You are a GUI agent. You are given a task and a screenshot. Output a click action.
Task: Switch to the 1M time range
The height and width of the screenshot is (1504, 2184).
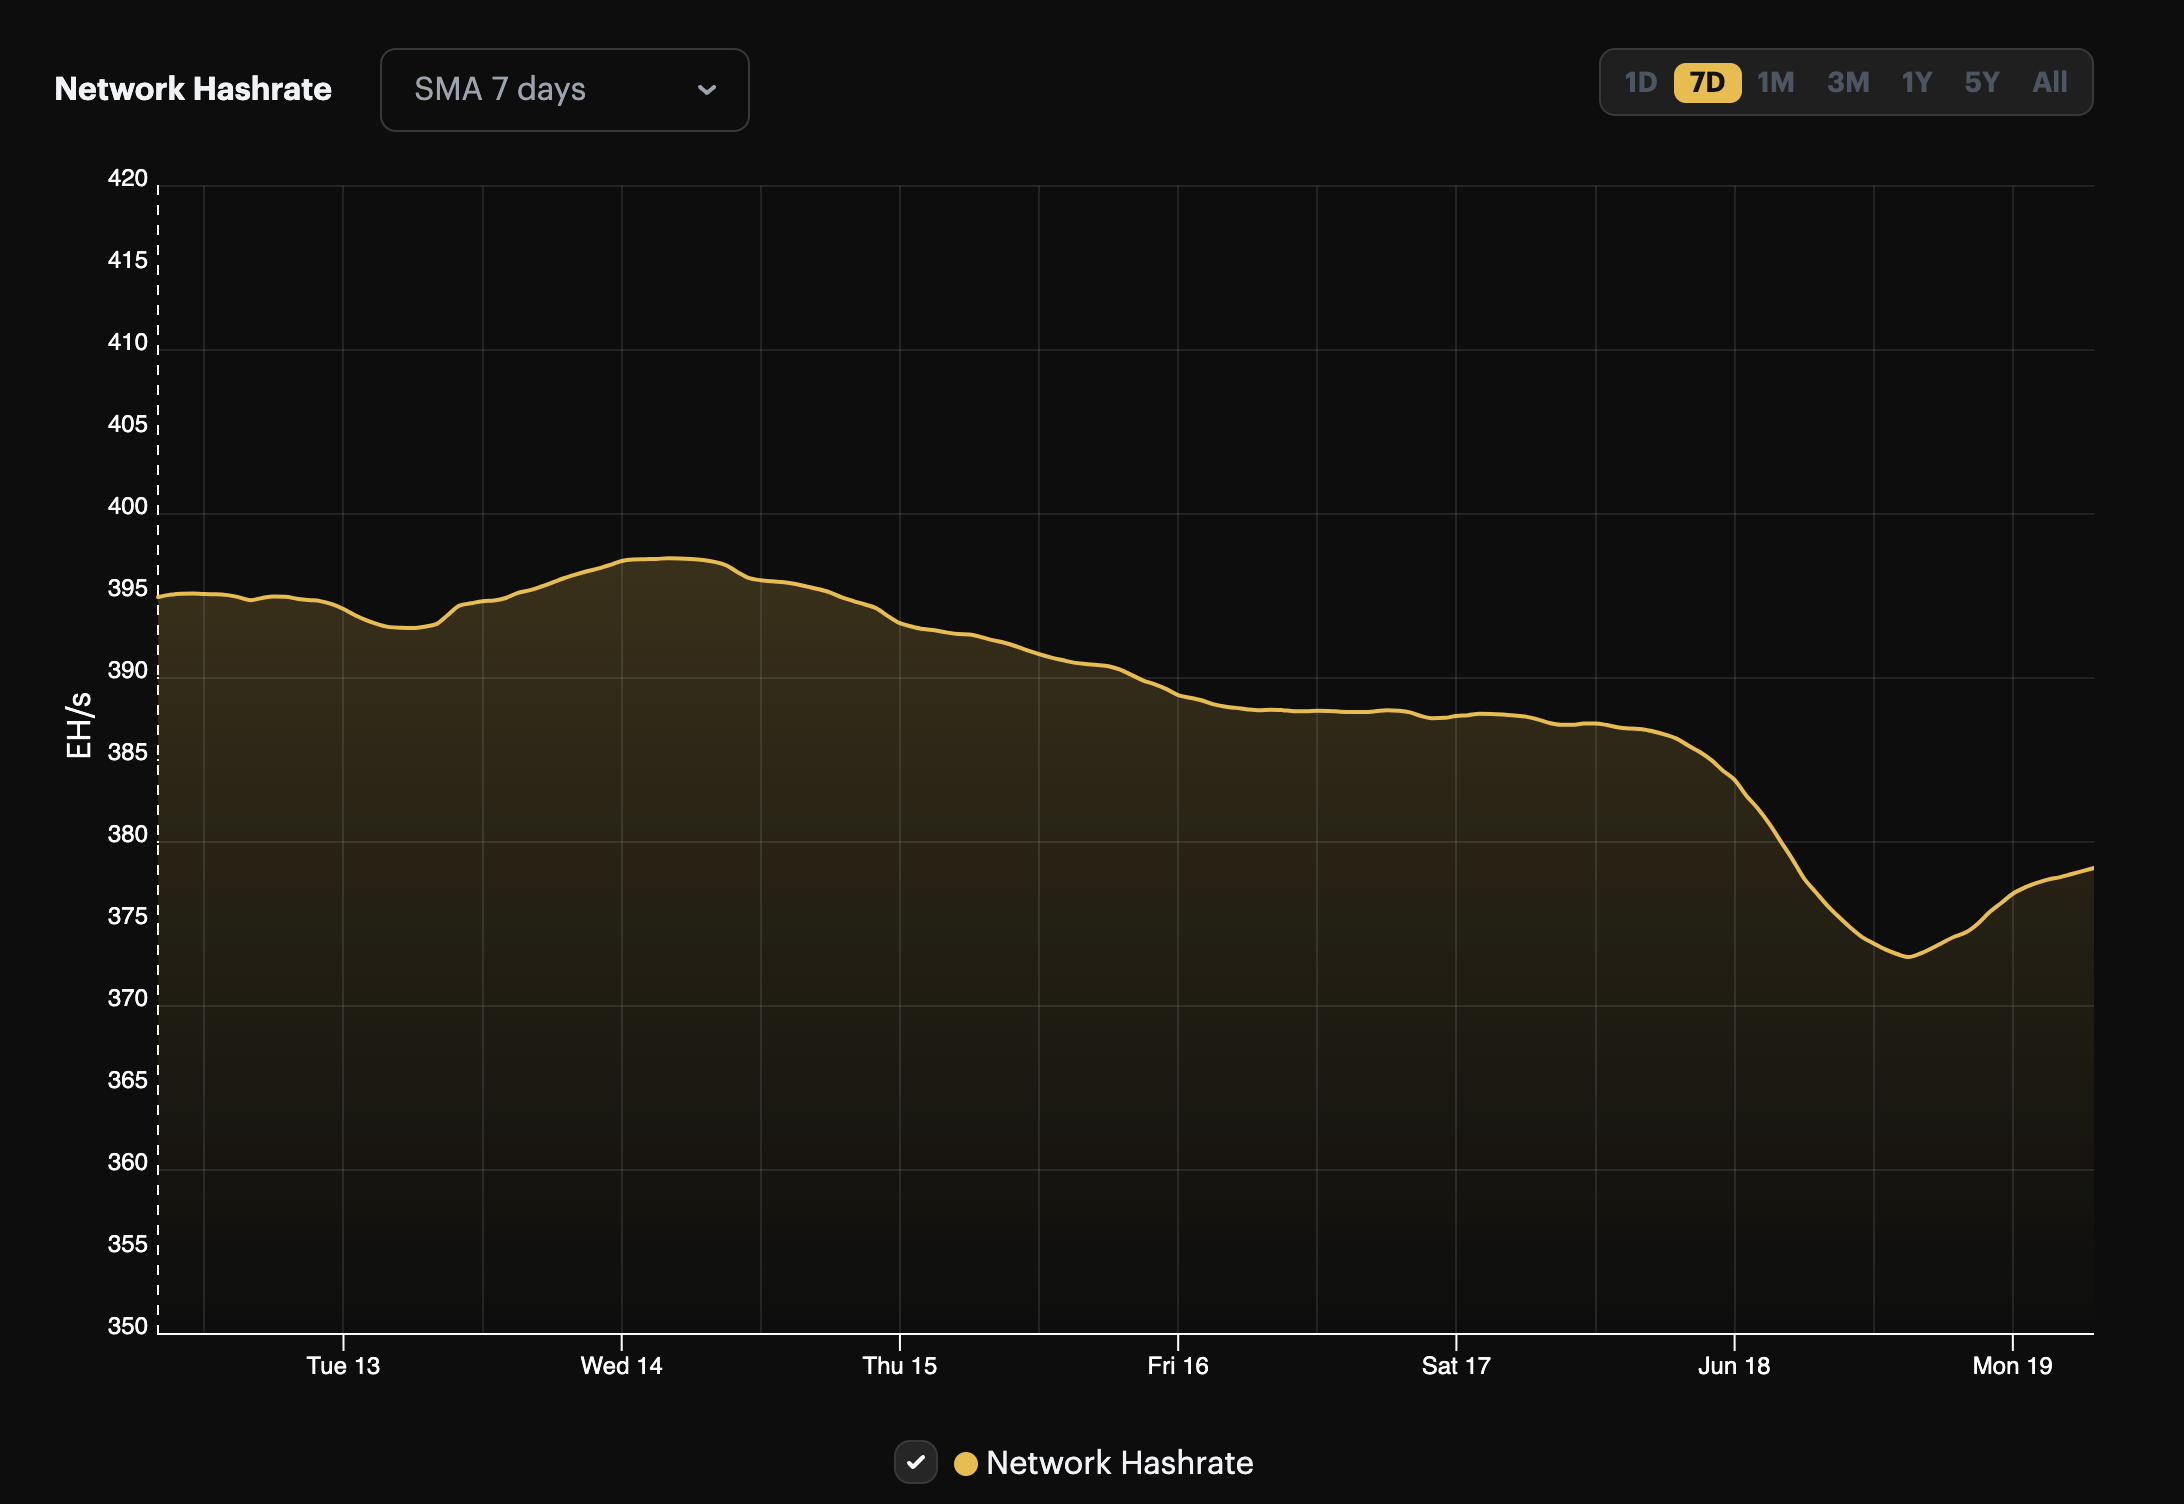point(1776,82)
